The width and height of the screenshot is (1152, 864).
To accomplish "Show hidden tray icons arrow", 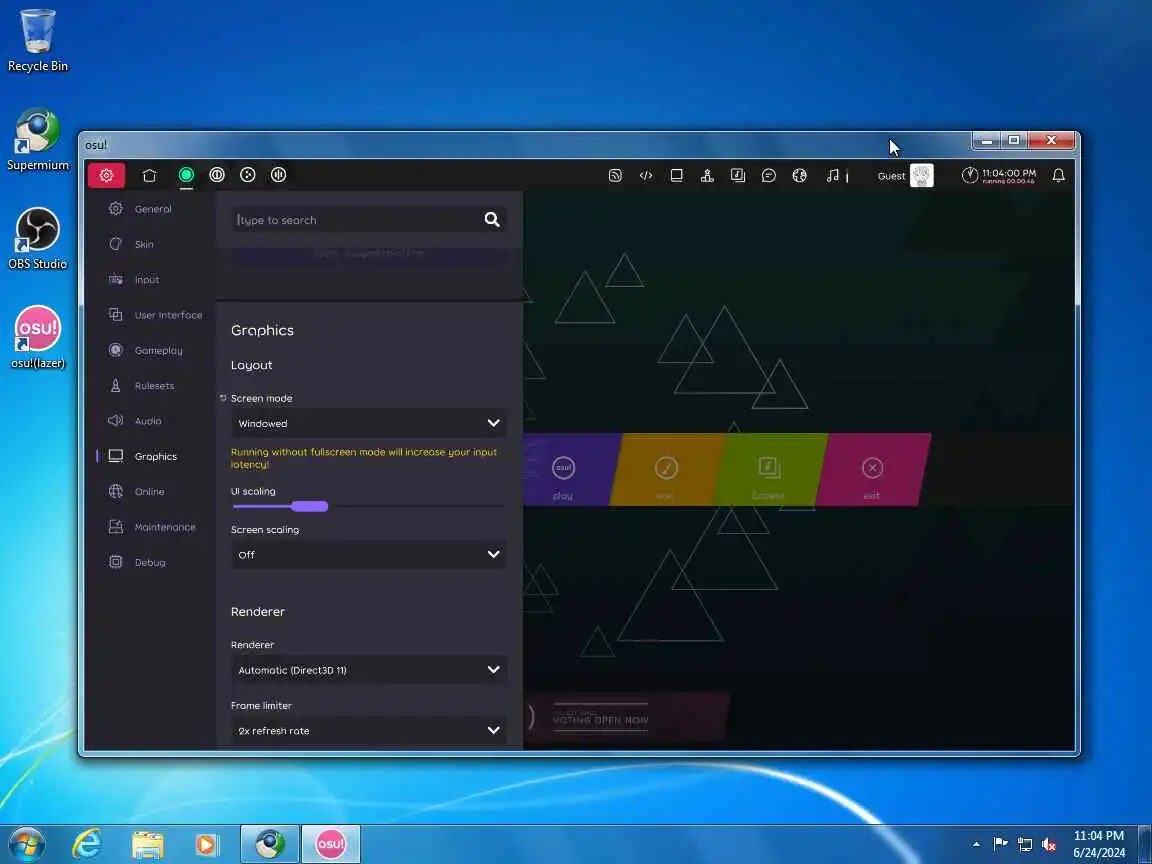I will (x=976, y=845).
